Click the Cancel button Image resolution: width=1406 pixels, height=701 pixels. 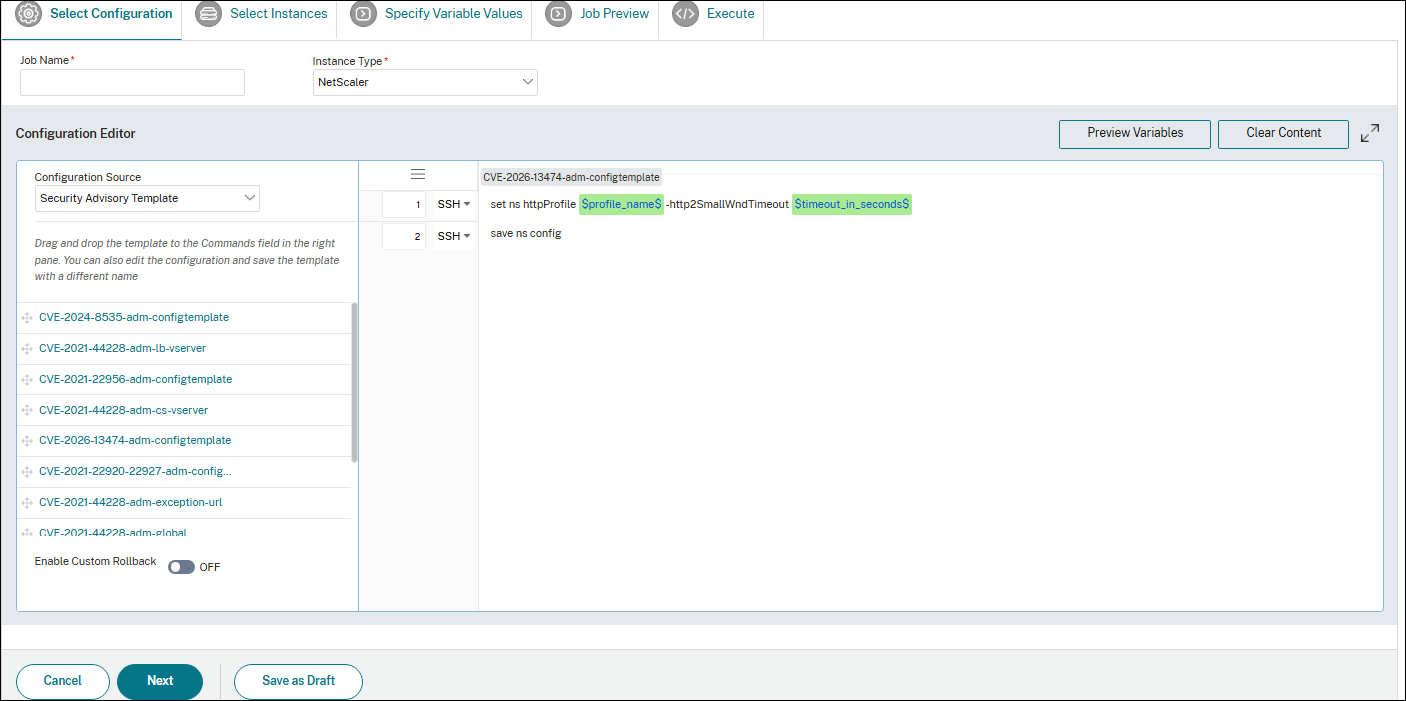(x=63, y=681)
